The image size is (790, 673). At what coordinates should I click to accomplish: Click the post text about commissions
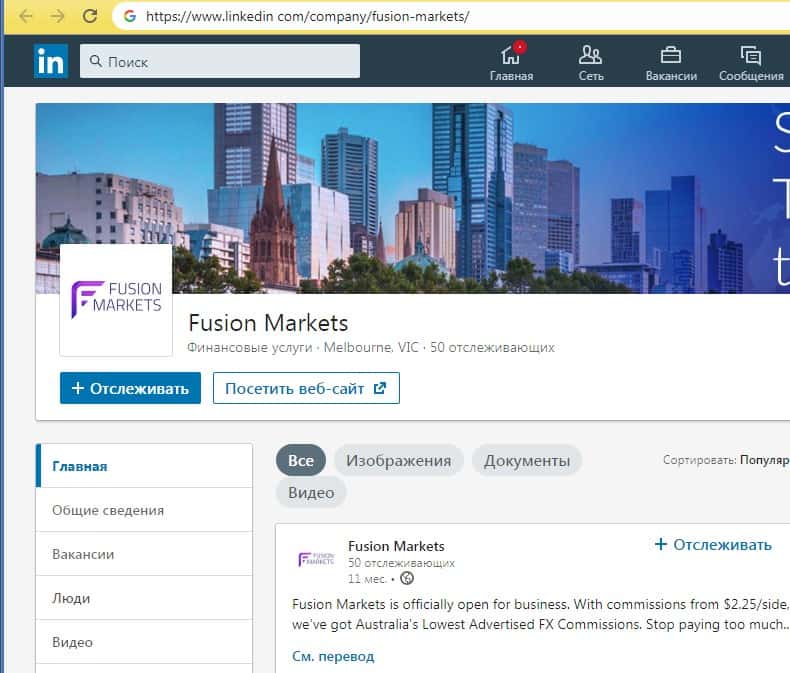541,614
